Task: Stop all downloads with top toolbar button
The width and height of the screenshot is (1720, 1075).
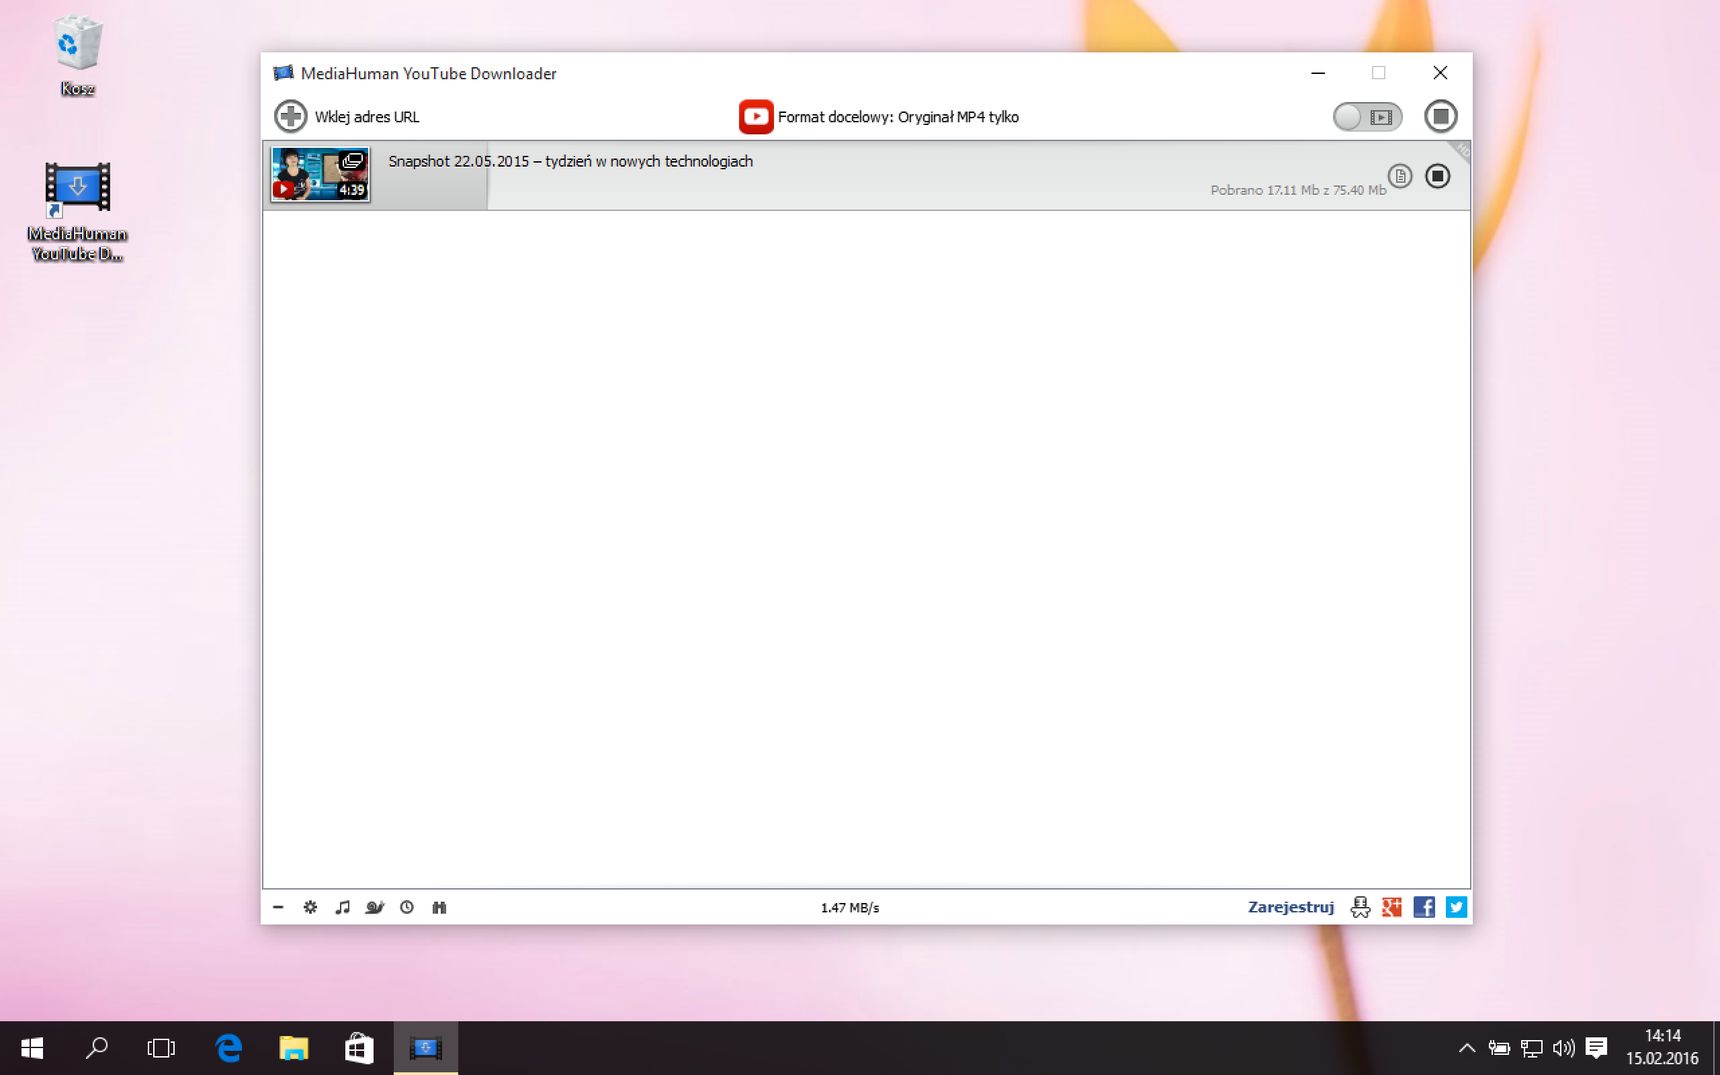Action: [x=1441, y=116]
